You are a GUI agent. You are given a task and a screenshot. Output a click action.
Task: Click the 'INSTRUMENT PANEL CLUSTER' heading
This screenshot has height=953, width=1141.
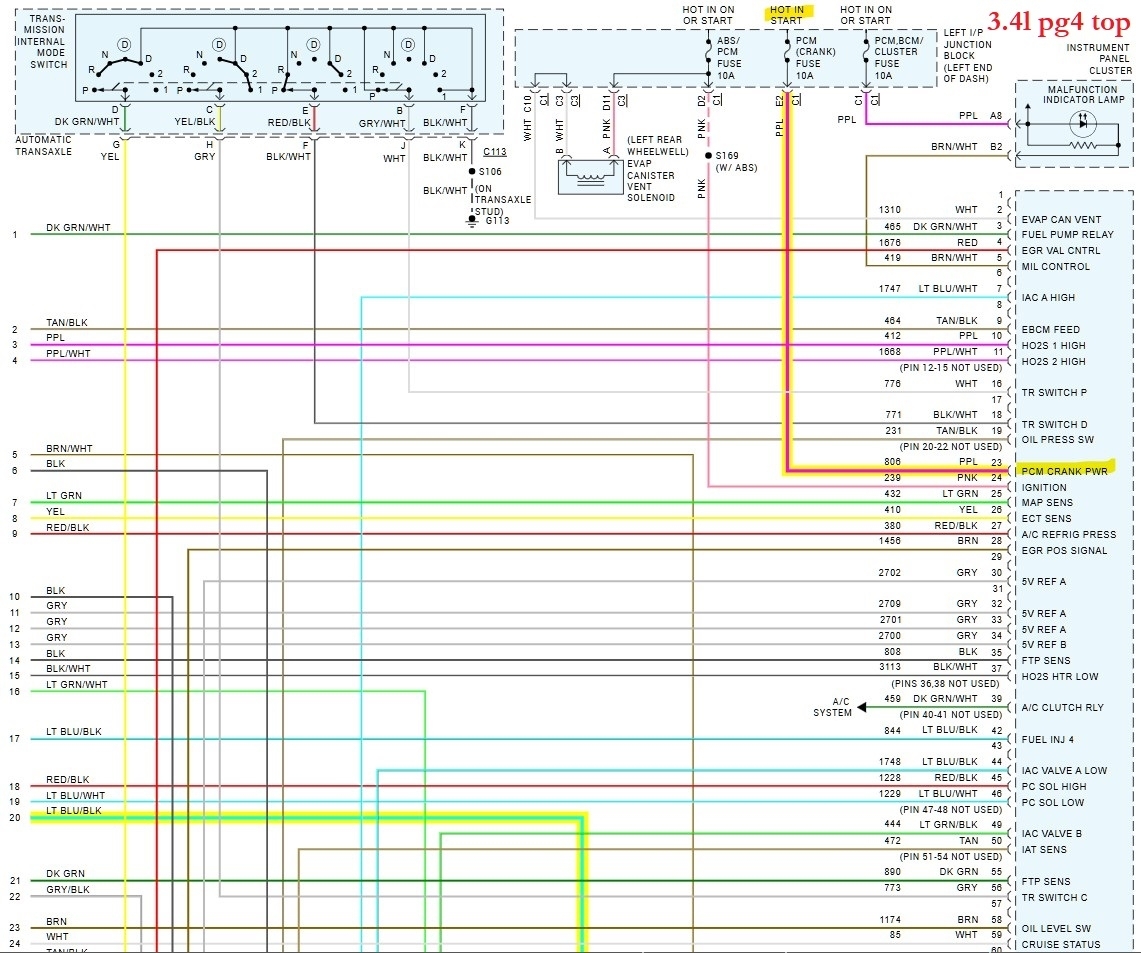click(x=1099, y=59)
